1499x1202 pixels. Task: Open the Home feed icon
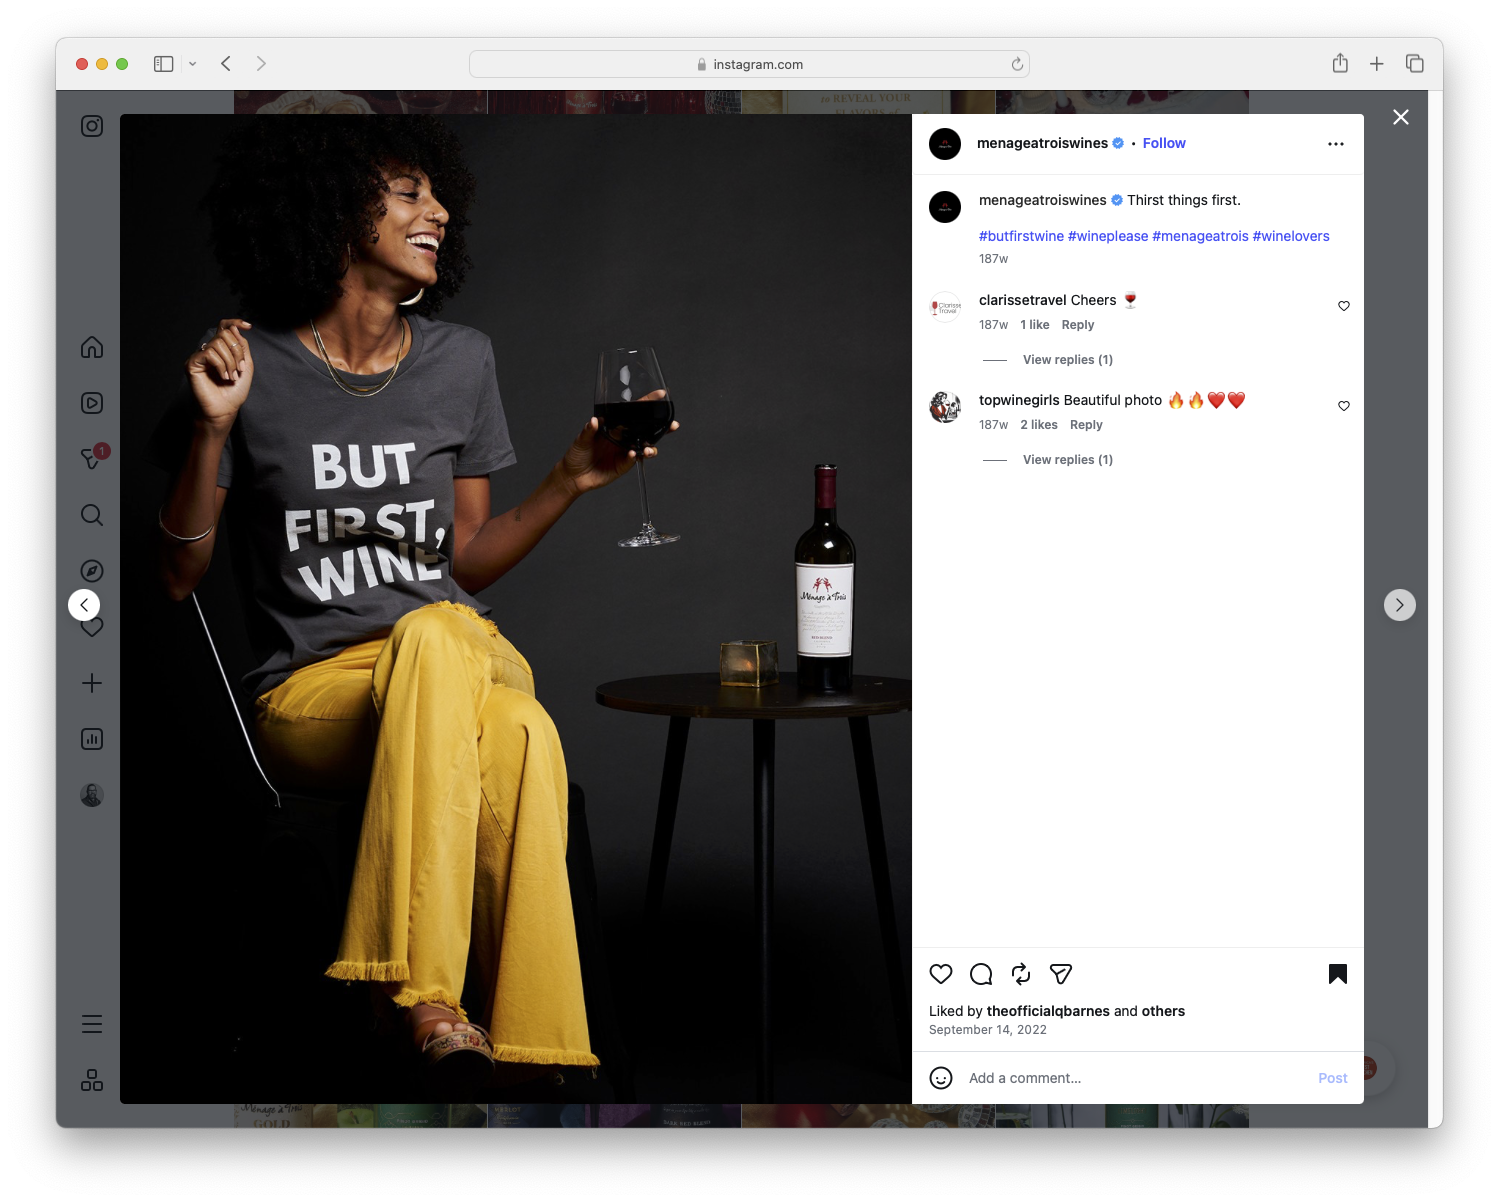91,347
